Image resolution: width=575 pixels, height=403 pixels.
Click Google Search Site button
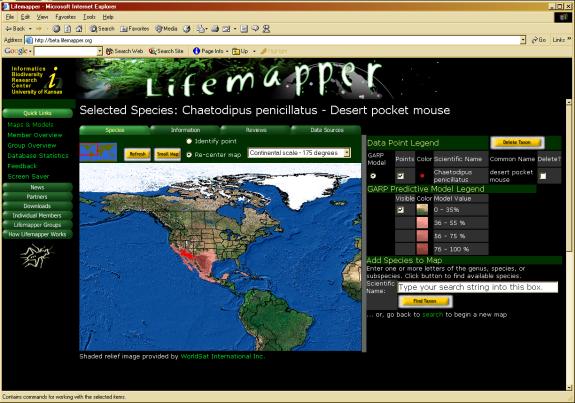tap(166, 51)
